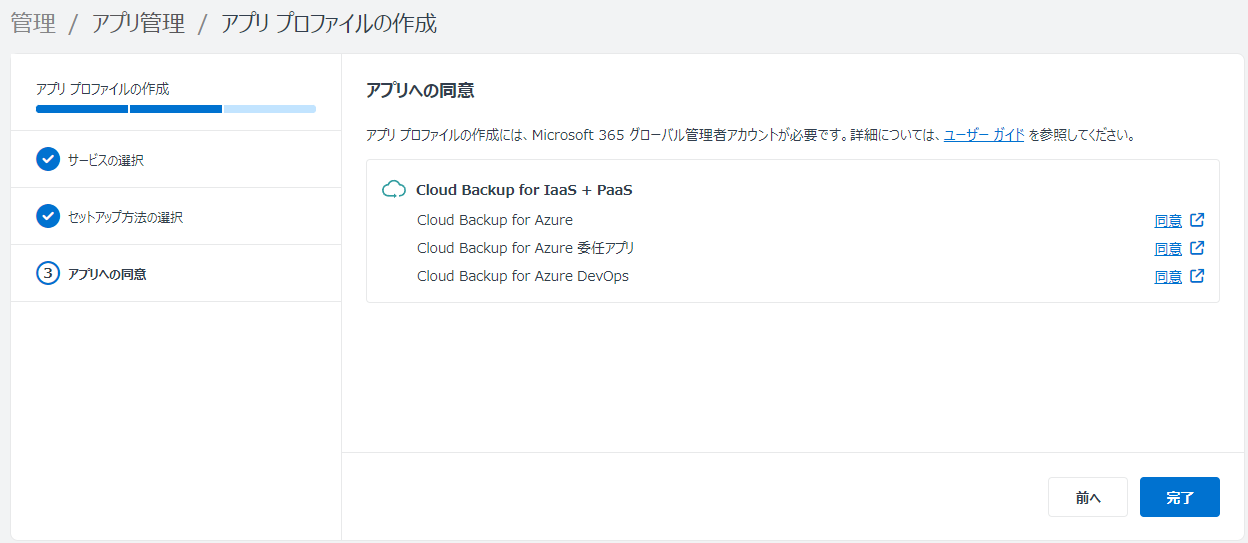
Task: Open external link icon for Azure 委任アプリ row
Action: click(1197, 248)
